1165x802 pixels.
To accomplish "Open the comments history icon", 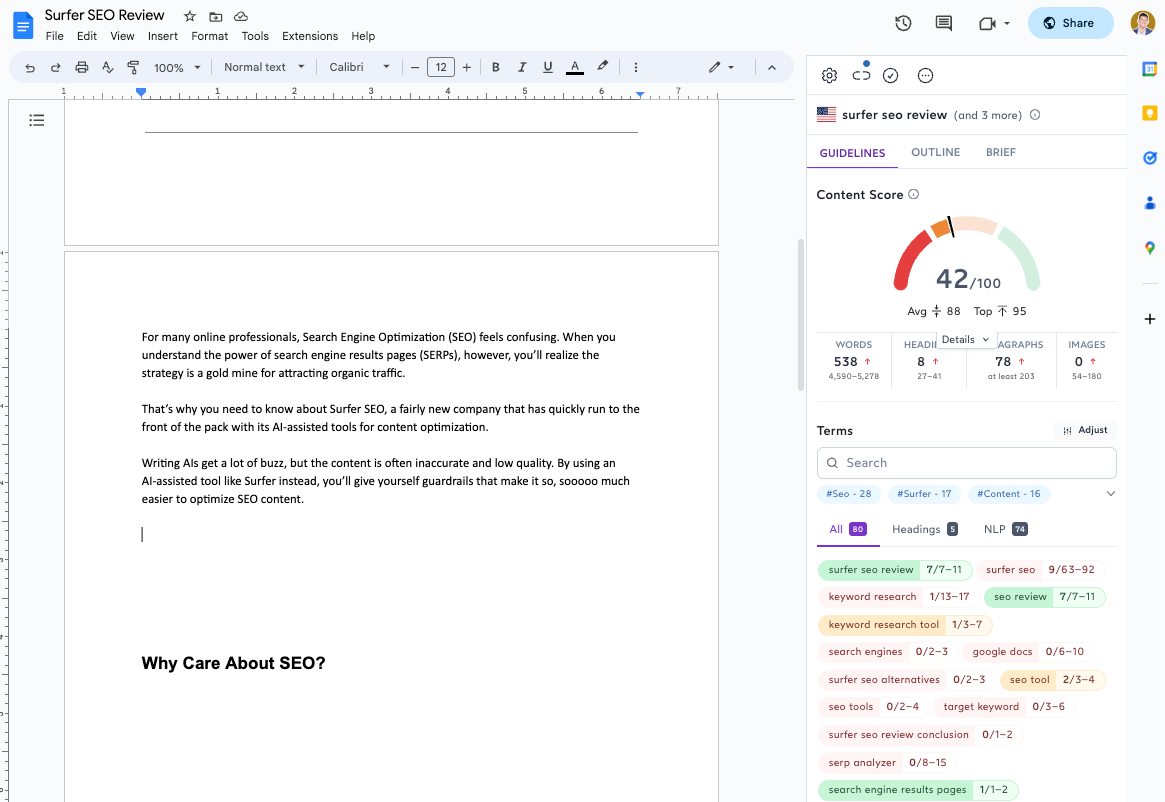I will (x=944, y=23).
